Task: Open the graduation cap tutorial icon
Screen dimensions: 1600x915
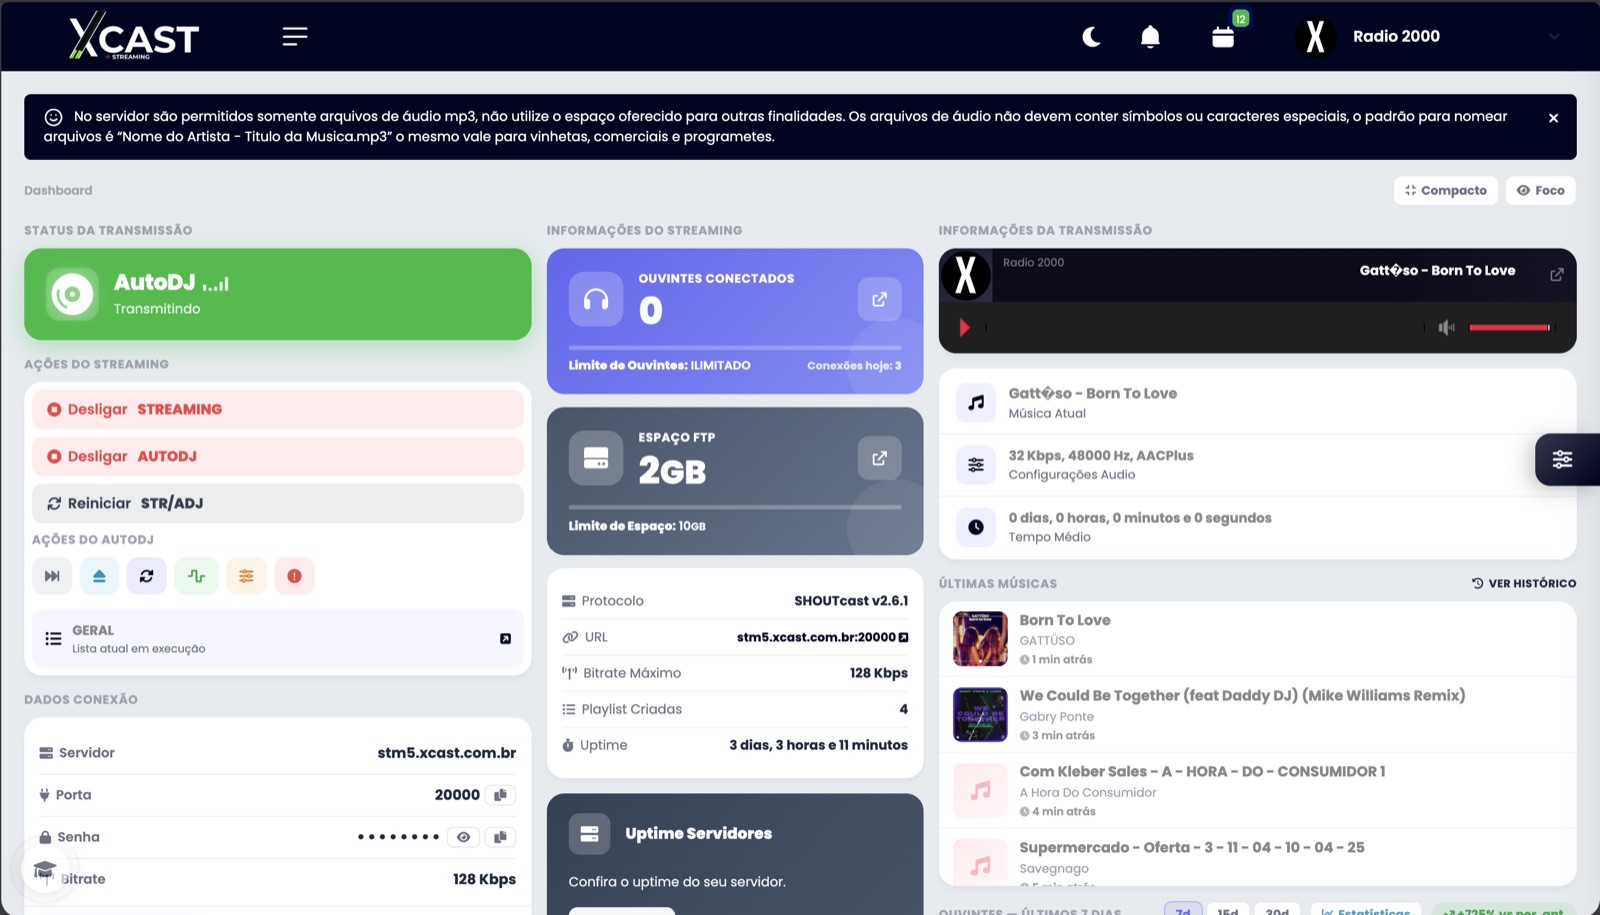Action: pyautogui.click(x=44, y=870)
